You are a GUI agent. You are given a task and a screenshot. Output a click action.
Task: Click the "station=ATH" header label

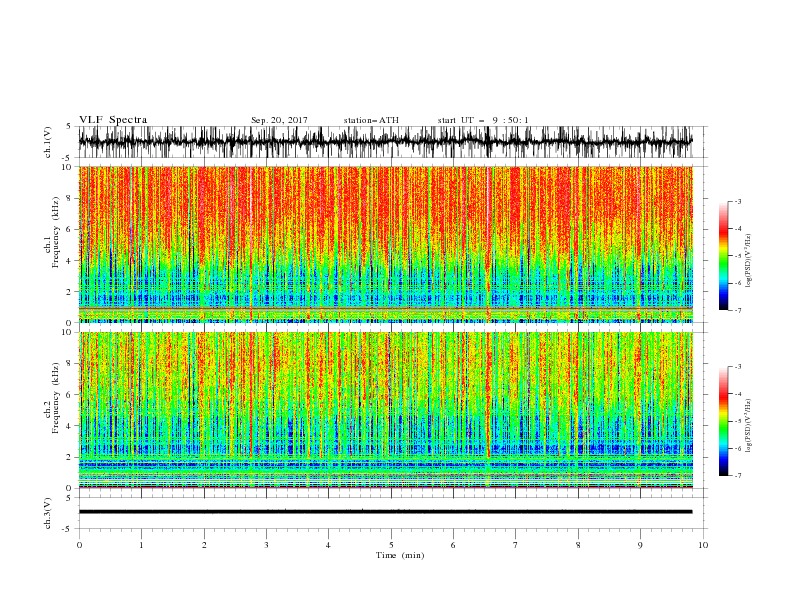(371, 120)
